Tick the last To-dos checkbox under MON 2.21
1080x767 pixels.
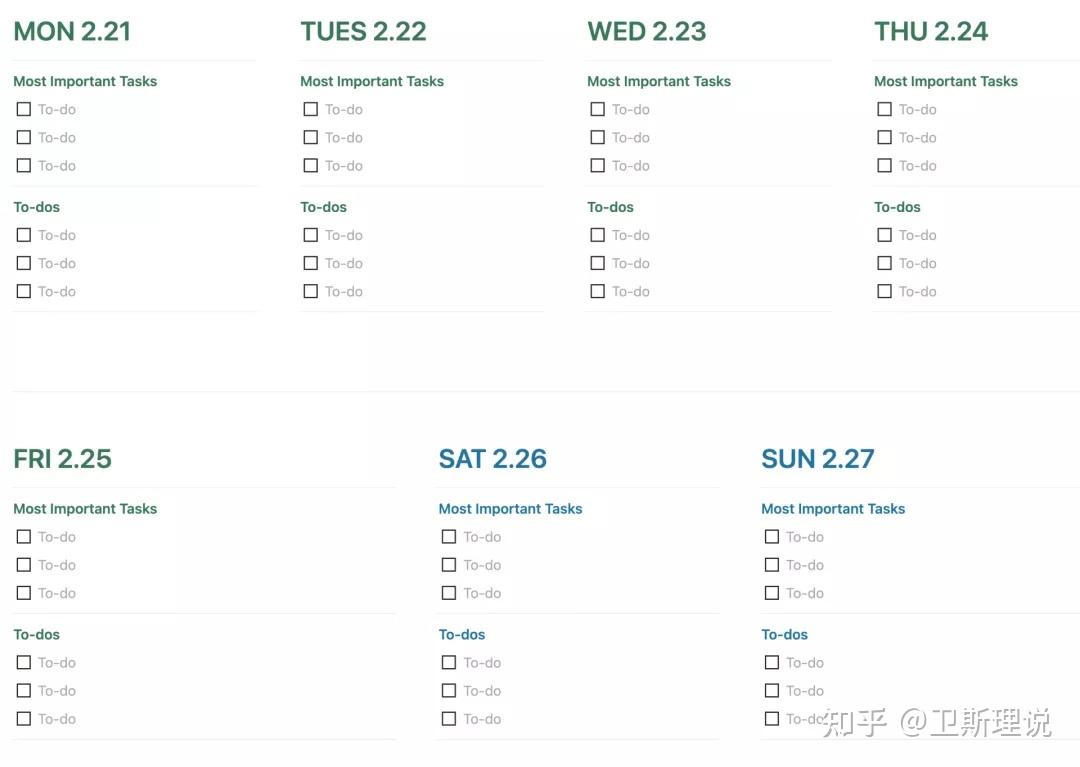[24, 291]
